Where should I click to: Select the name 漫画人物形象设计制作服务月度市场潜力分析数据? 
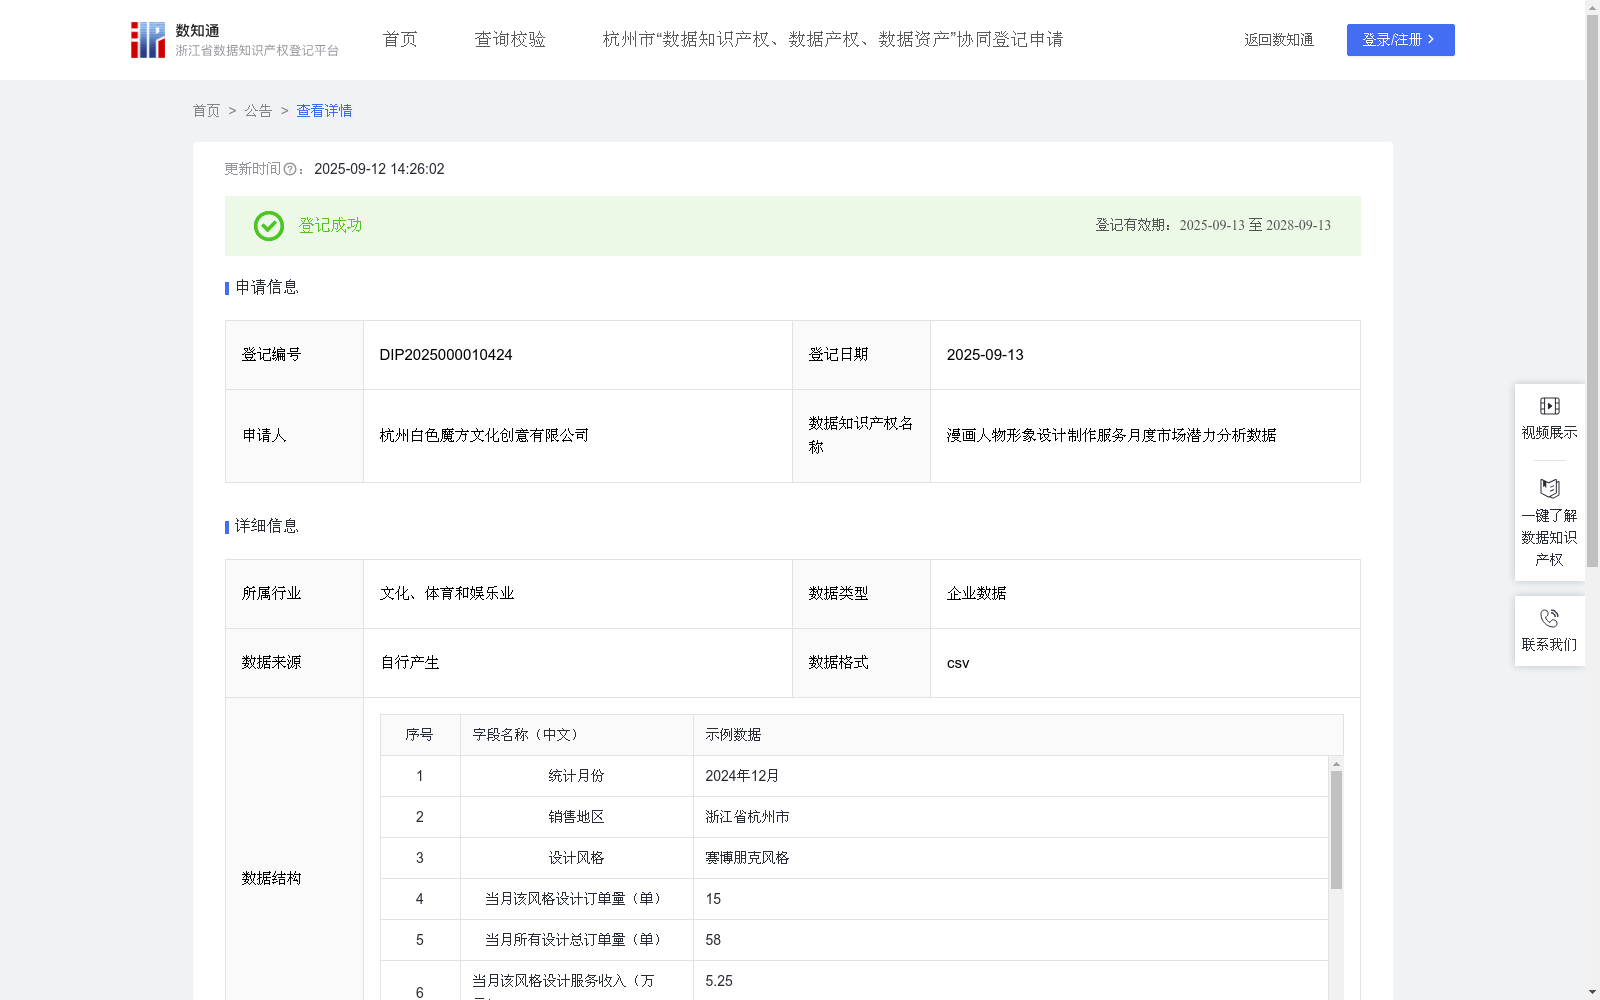coord(1111,436)
